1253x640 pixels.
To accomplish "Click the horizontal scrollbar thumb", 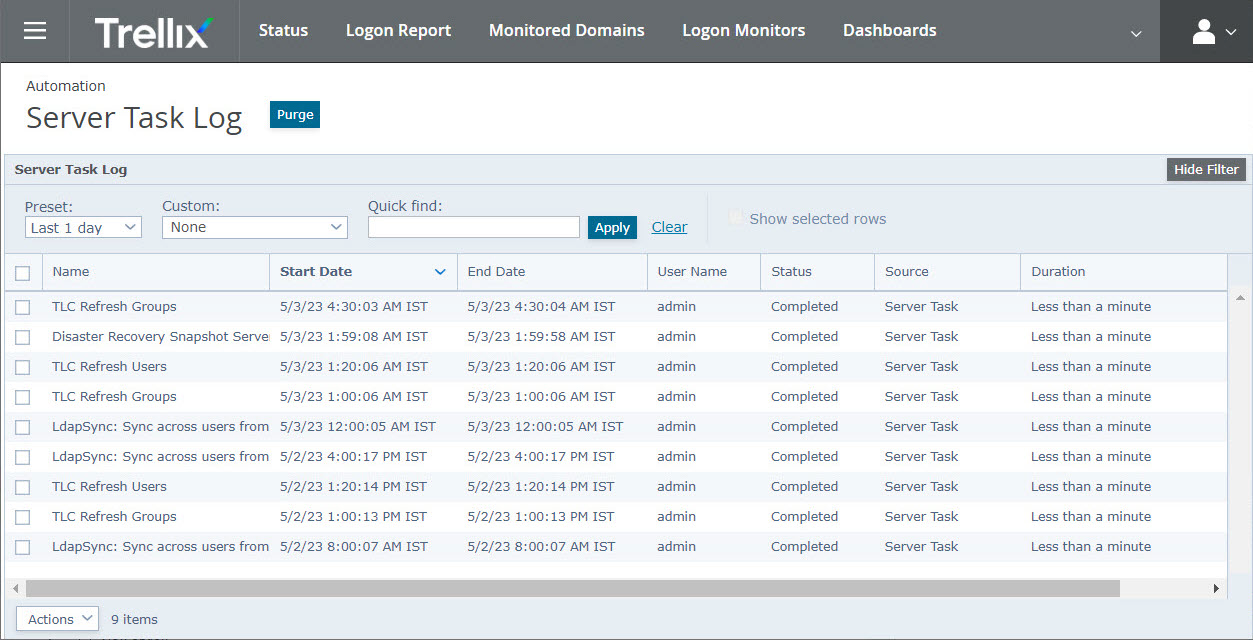I will (x=573, y=589).
